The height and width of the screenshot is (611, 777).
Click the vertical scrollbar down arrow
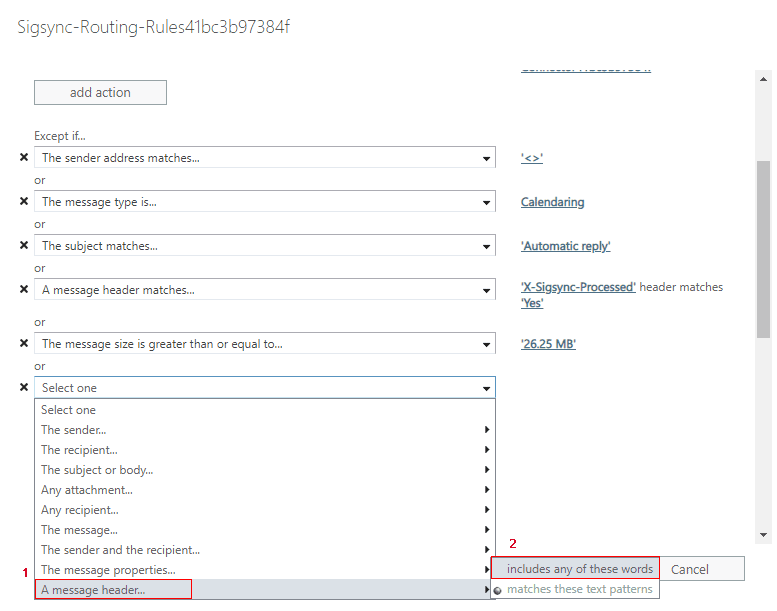(764, 535)
